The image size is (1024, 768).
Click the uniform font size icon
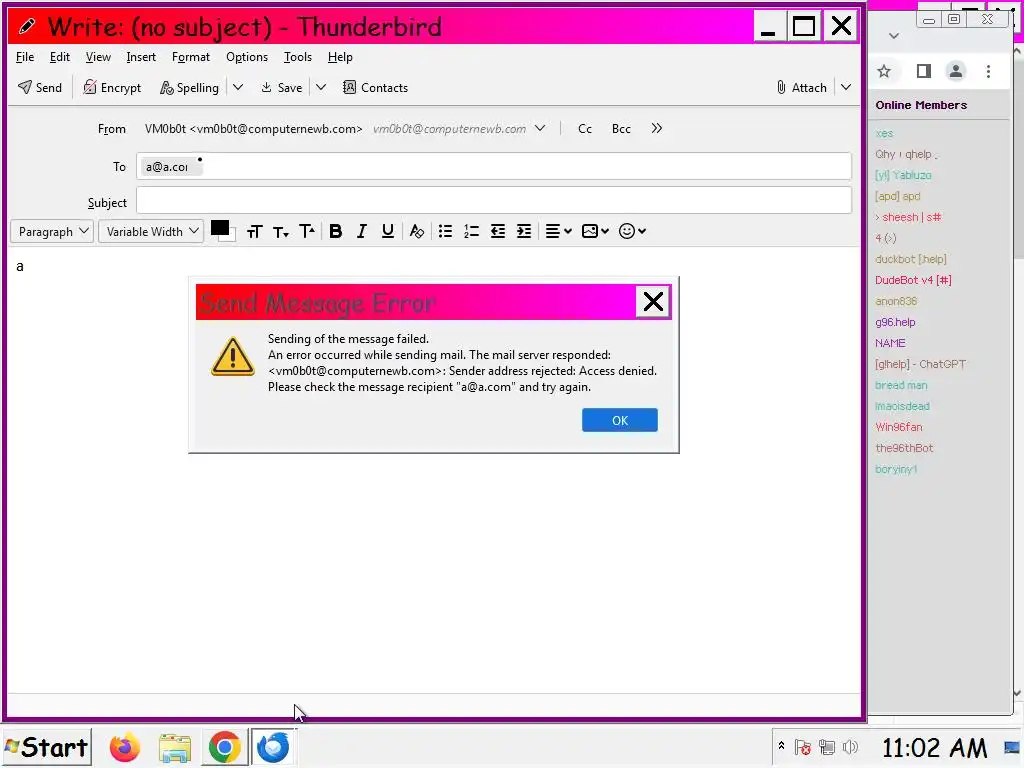[x=254, y=231]
